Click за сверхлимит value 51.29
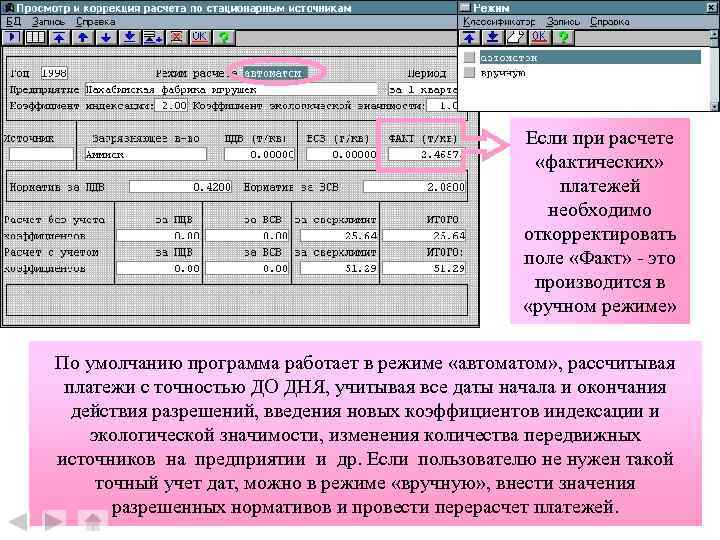This screenshot has width=720, height=540. [338, 268]
